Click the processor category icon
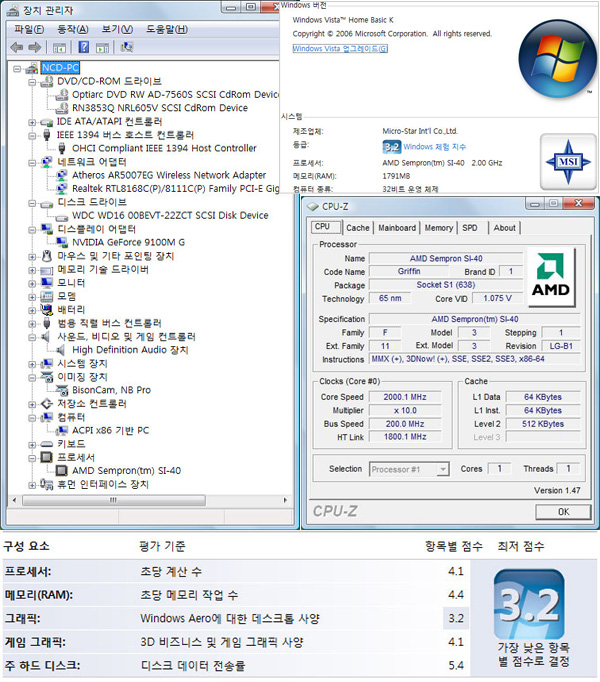 (47, 457)
